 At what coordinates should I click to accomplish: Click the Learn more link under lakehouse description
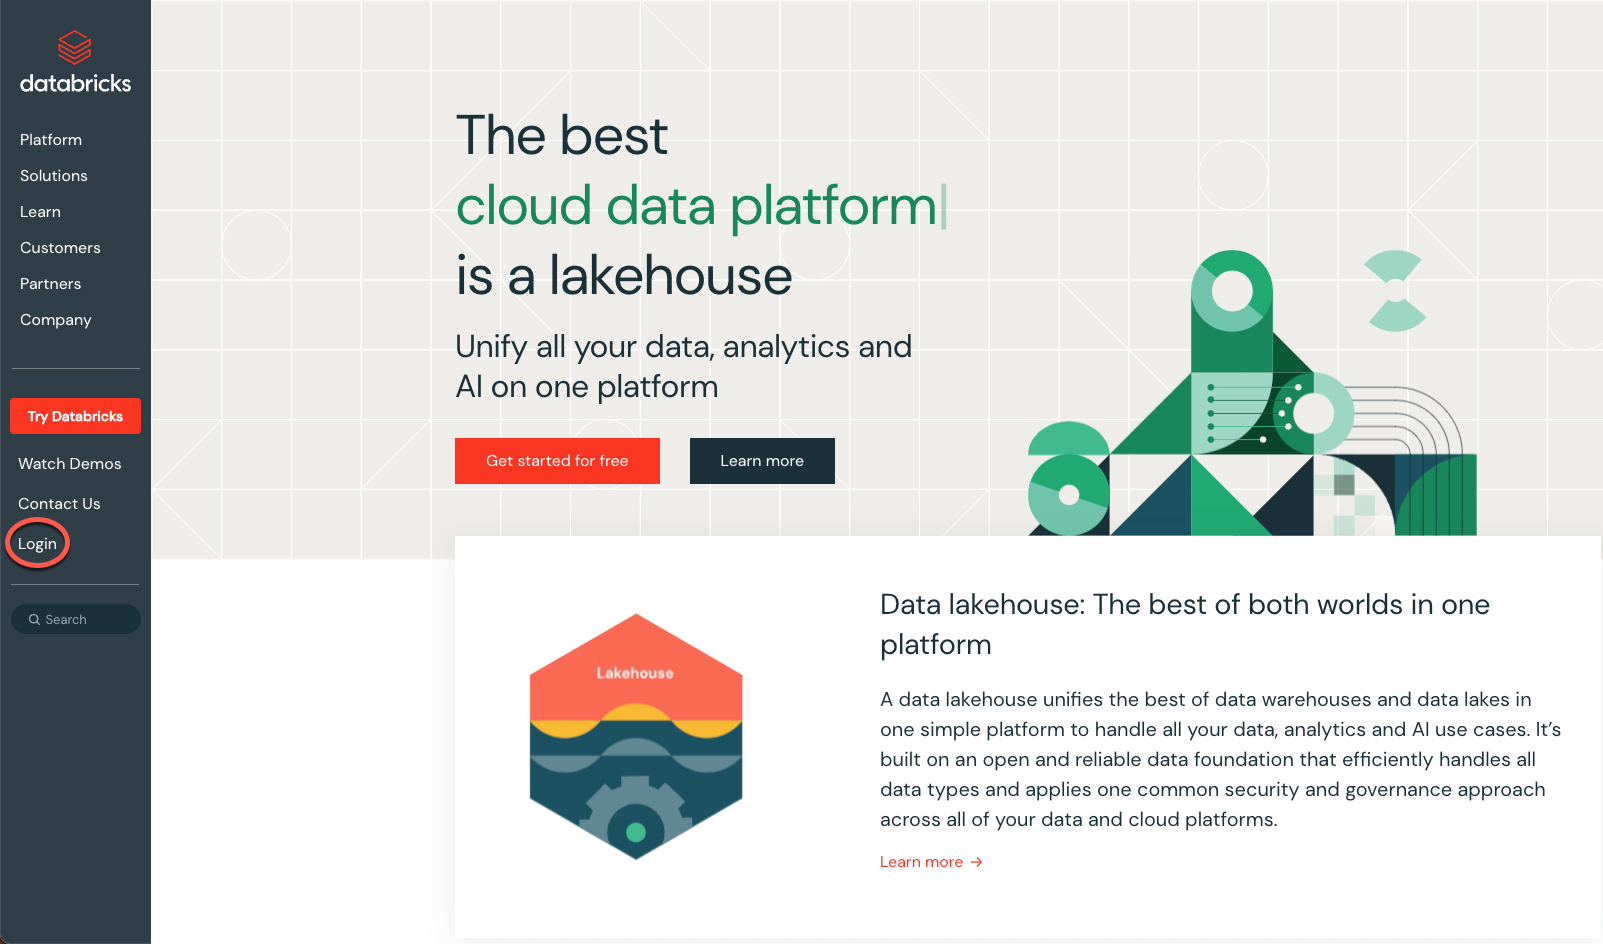(921, 861)
